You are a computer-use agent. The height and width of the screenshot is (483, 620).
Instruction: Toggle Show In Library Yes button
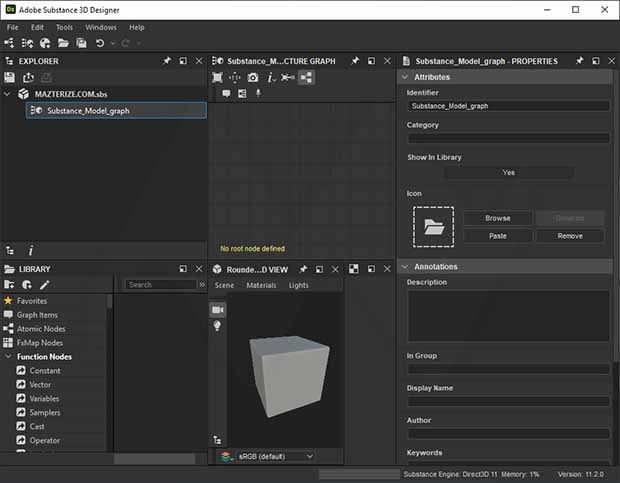[509, 173]
